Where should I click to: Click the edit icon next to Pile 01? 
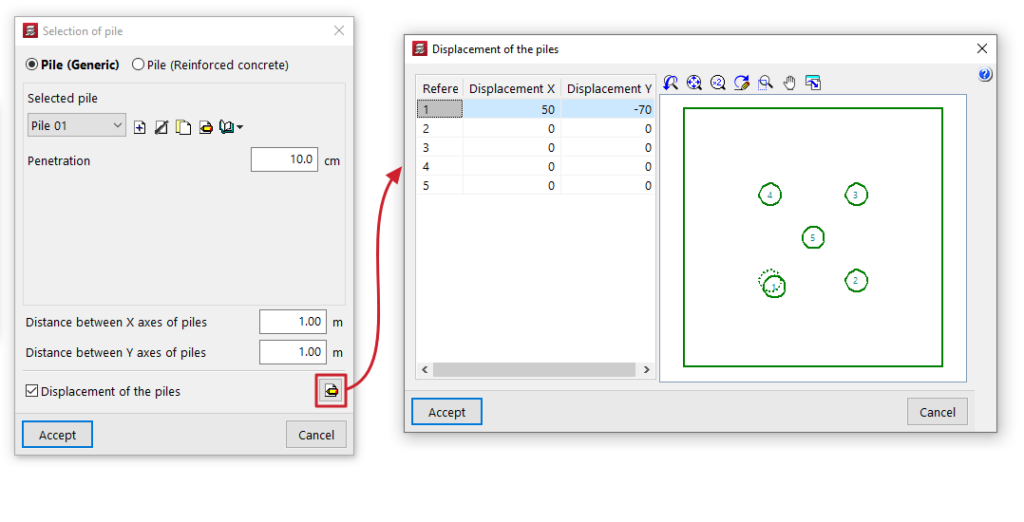206,127
